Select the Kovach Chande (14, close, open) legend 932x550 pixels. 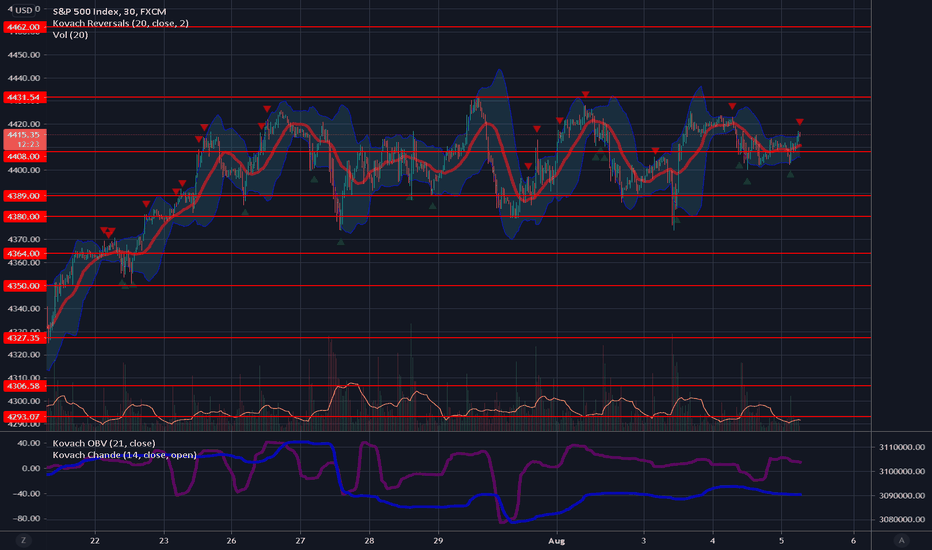pos(124,455)
